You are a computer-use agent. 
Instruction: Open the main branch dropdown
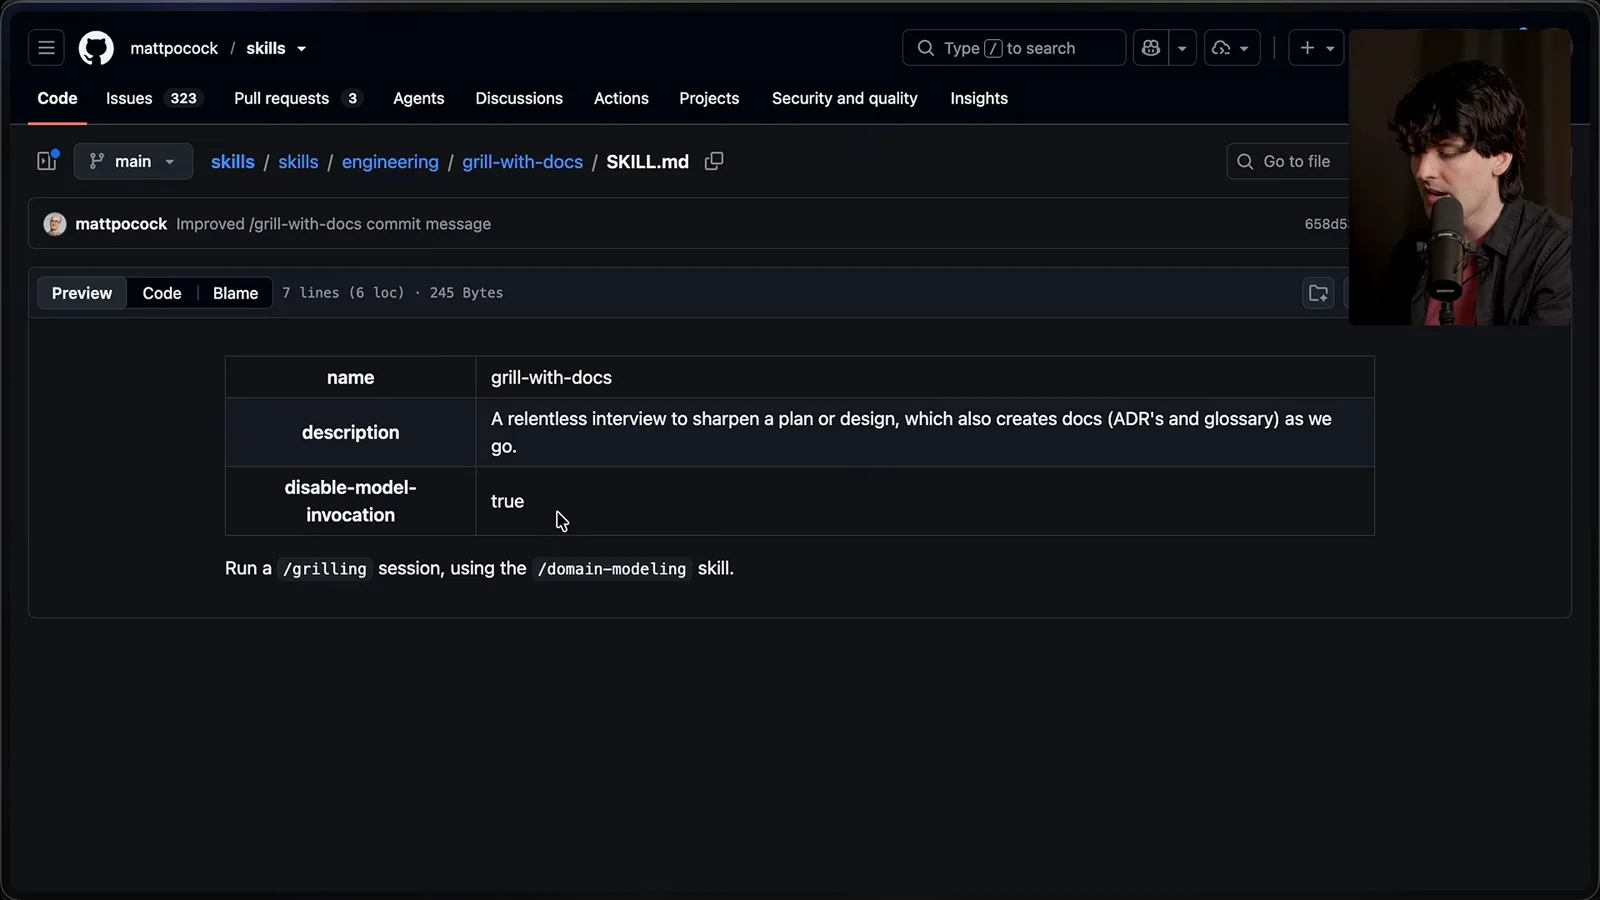click(x=133, y=161)
